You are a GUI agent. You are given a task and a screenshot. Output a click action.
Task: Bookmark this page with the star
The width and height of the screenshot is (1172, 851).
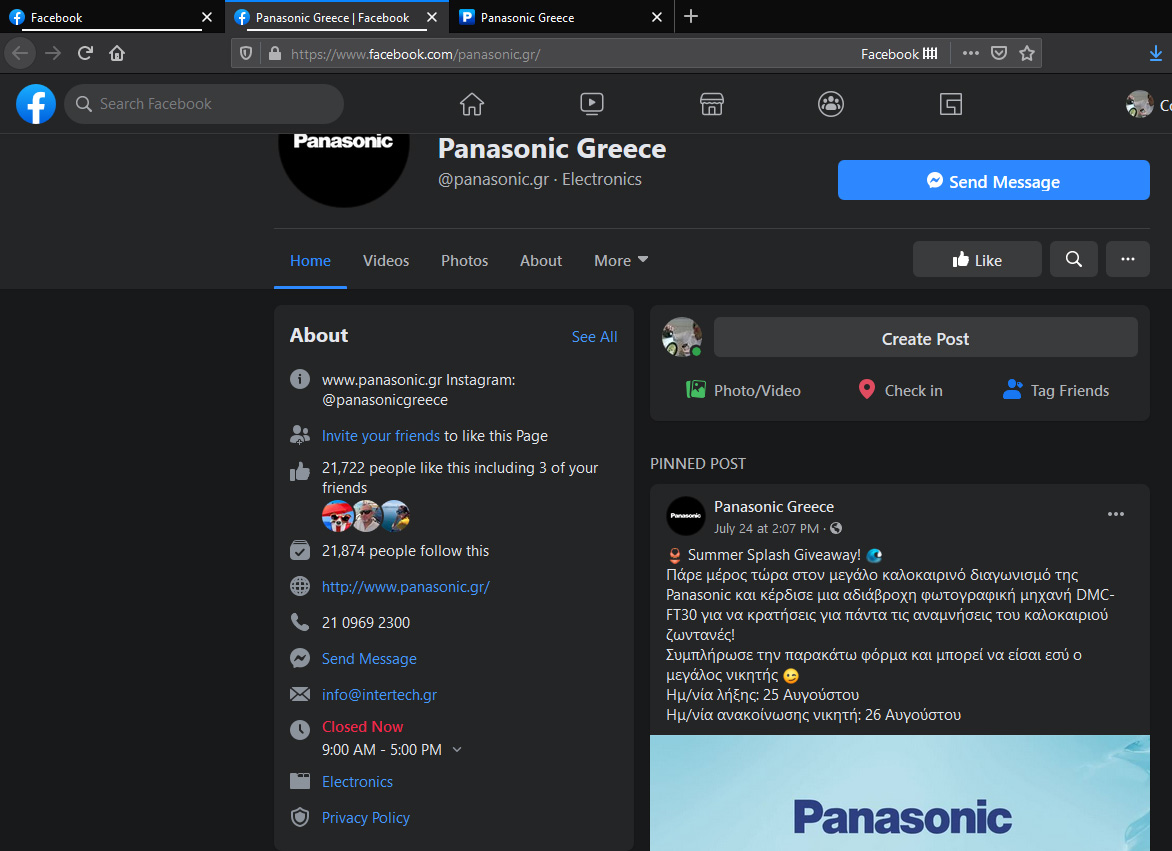(1027, 53)
